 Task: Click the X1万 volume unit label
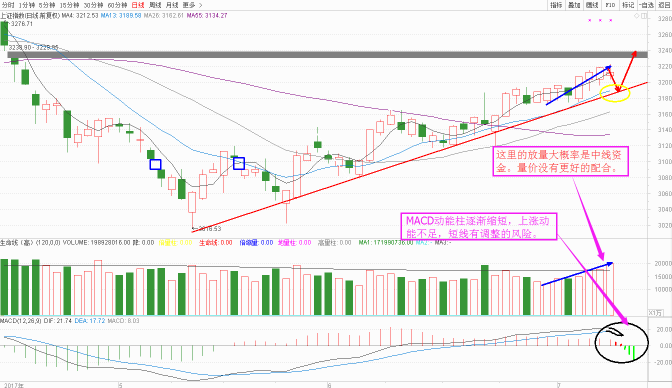click(655, 313)
